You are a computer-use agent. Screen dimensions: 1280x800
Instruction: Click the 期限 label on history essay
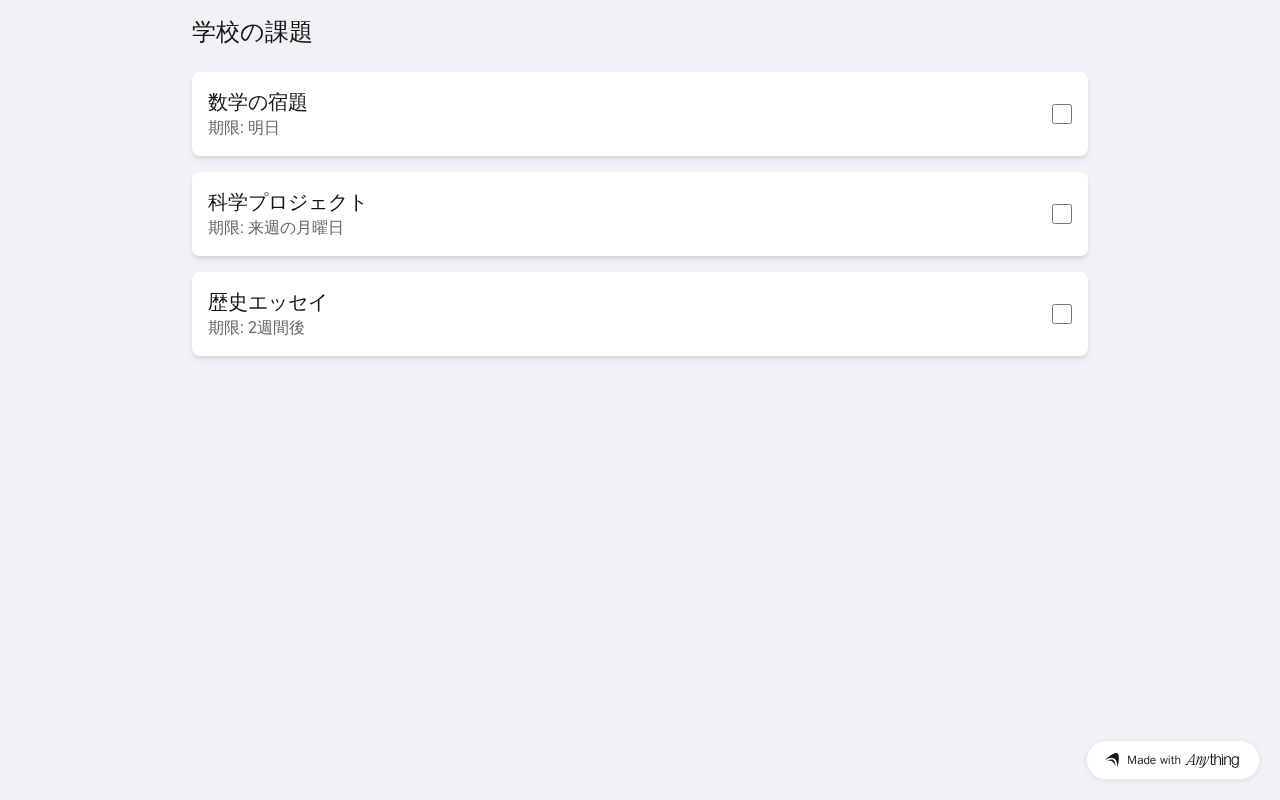point(224,328)
